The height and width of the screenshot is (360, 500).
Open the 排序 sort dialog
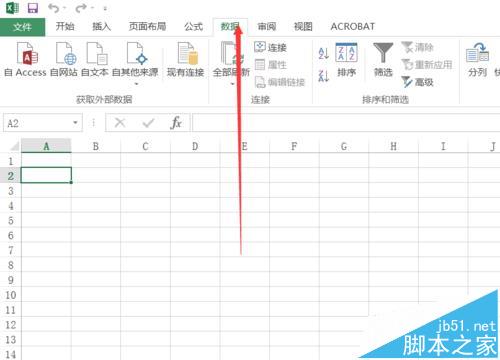coord(346,59)
